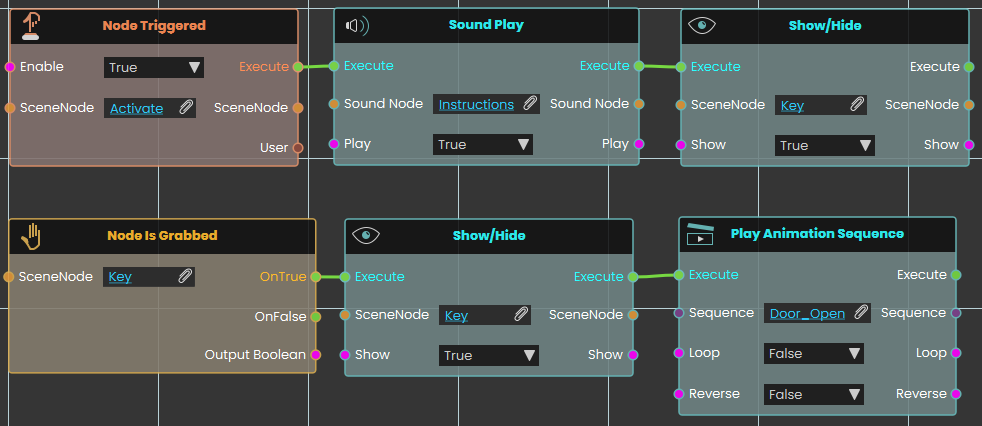Open the Instructions sound node link
Viewport: 982px width, 426px height.
click(x=476, y=105)
